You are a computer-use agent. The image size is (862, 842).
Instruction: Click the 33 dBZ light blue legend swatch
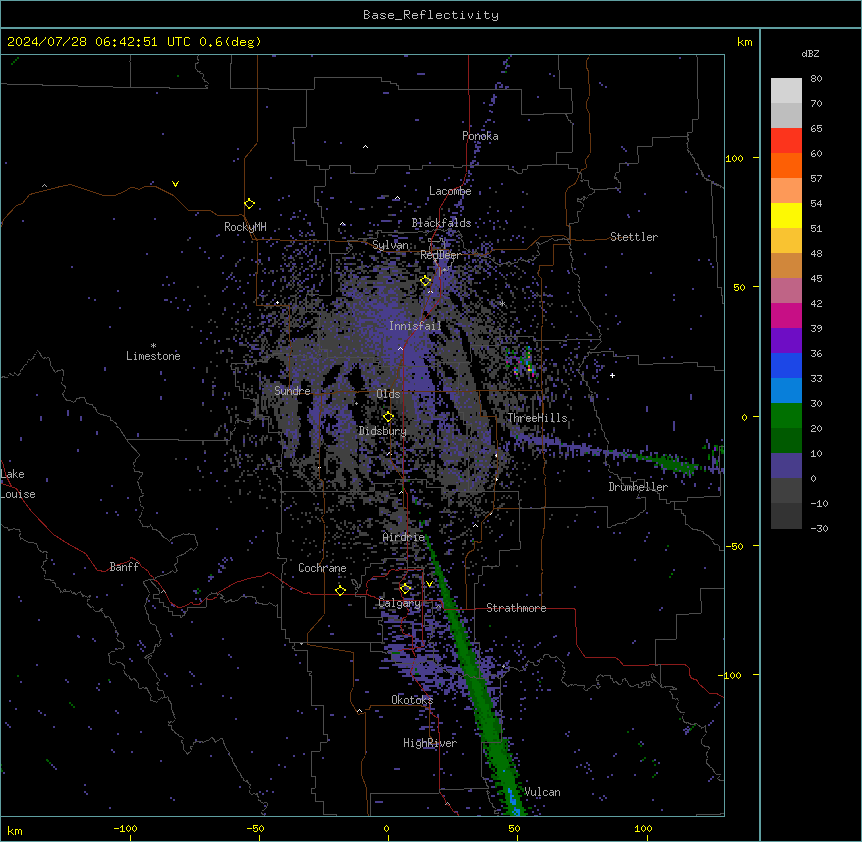tap(786, 390)
